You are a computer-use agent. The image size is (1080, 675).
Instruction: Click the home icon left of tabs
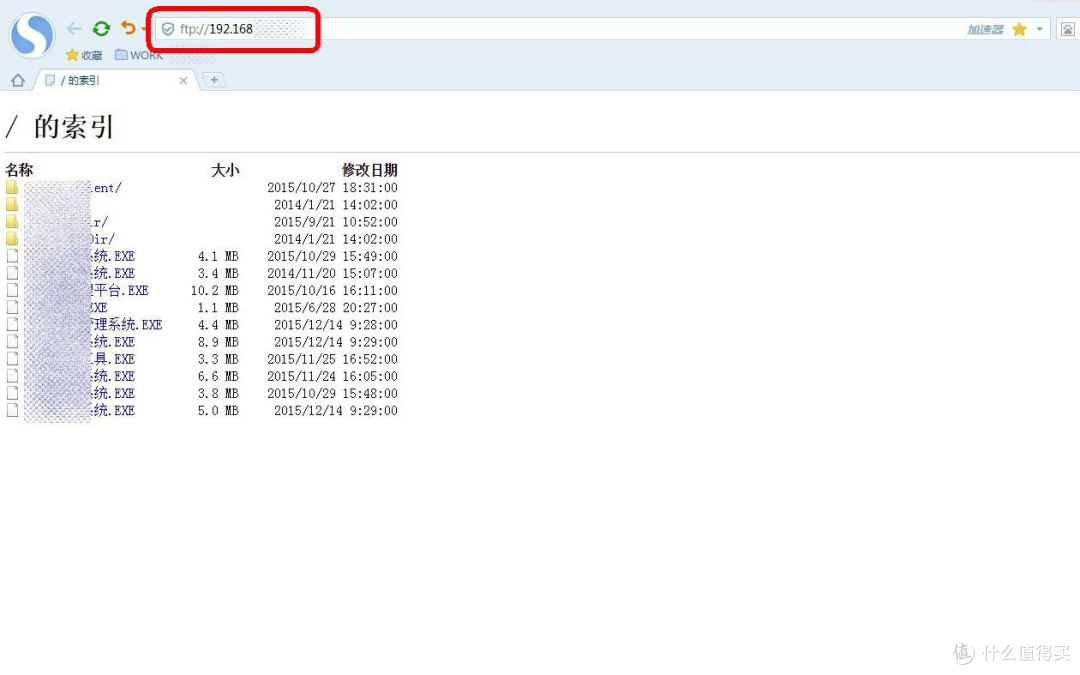pos(18,81)
